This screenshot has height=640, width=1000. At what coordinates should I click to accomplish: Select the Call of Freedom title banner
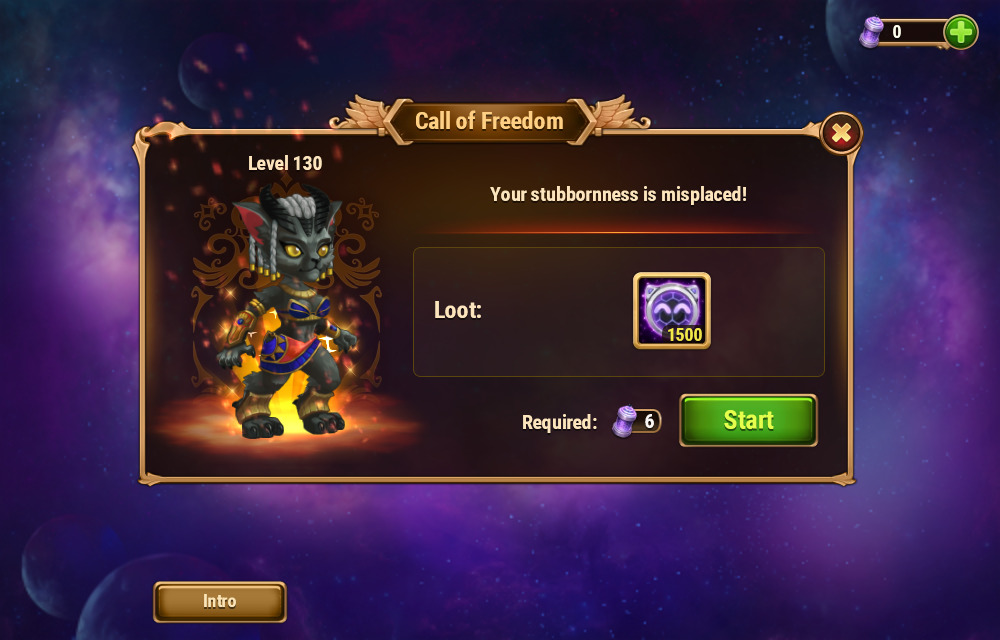coord(489,121)
